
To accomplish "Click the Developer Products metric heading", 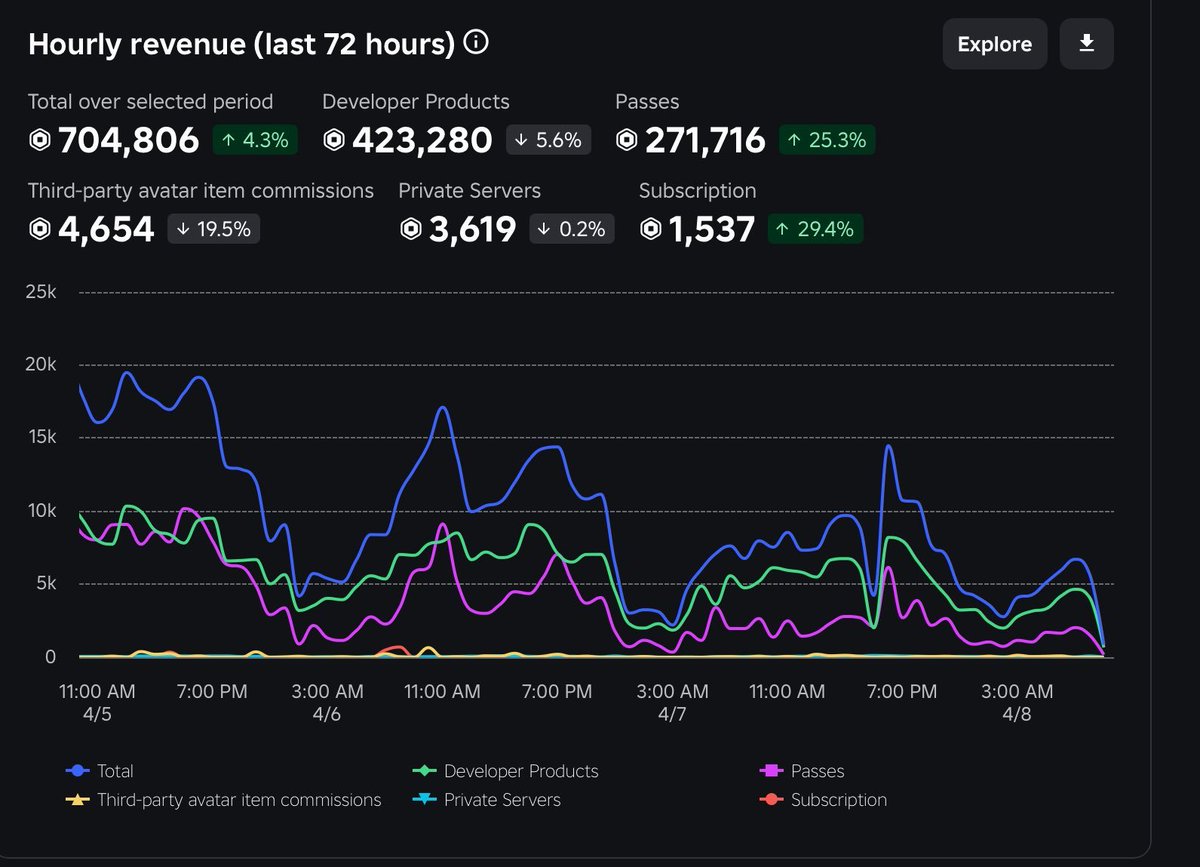I will click(416, 102).
